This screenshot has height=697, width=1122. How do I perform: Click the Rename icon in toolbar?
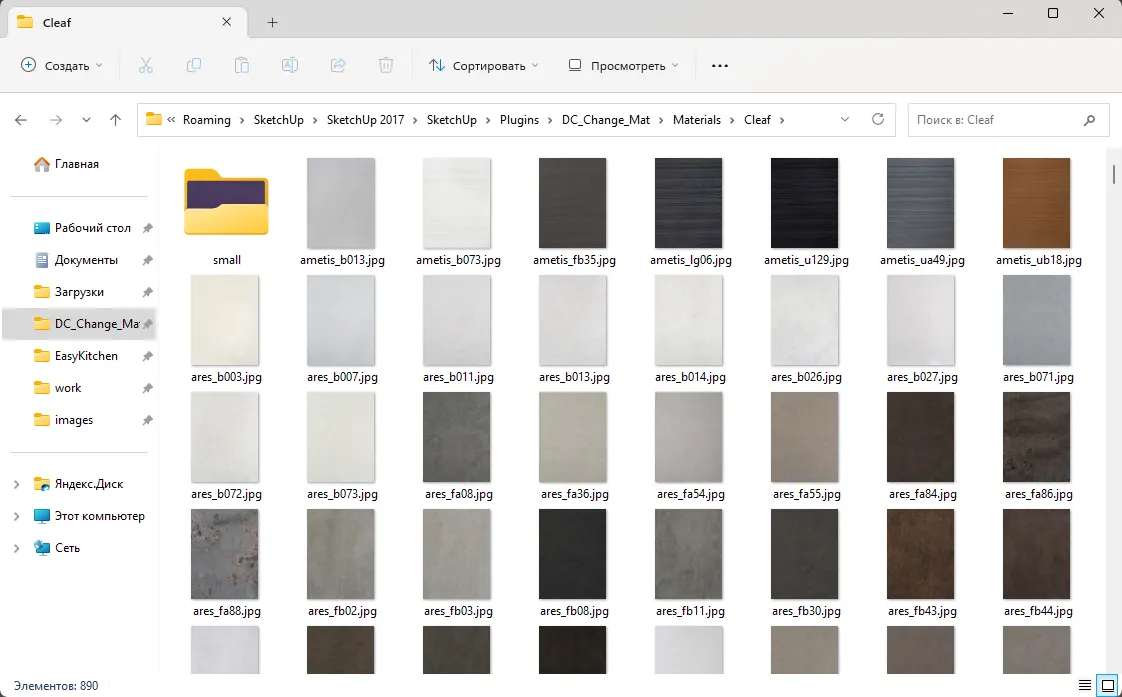(289, 65)
